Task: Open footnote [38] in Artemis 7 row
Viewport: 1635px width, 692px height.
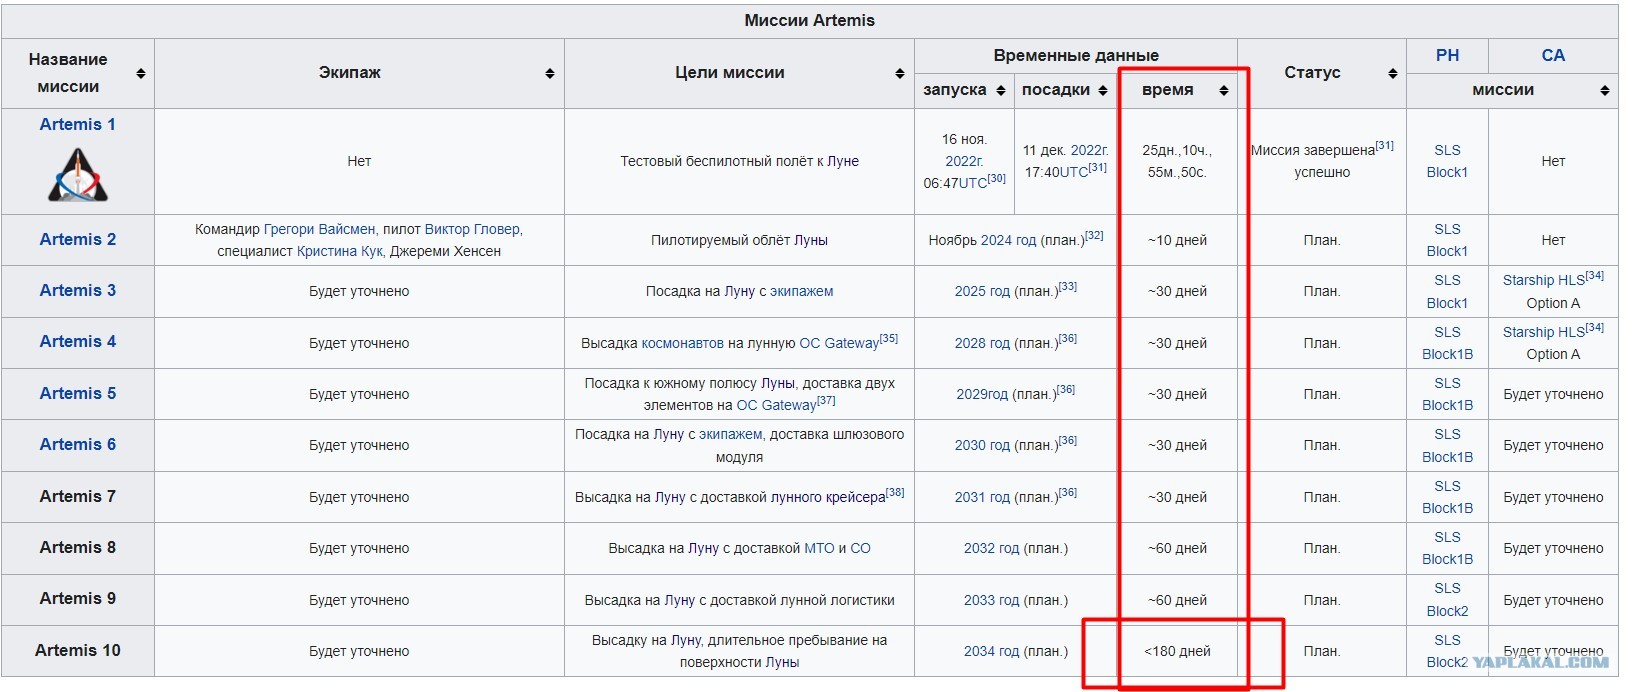Action: coord(895,492)
